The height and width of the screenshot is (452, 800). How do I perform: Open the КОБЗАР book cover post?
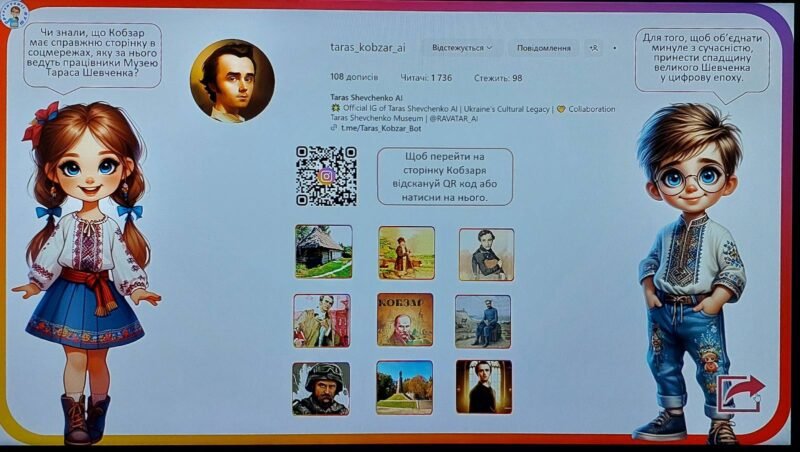pyautogui.click(x=405, y=320)
